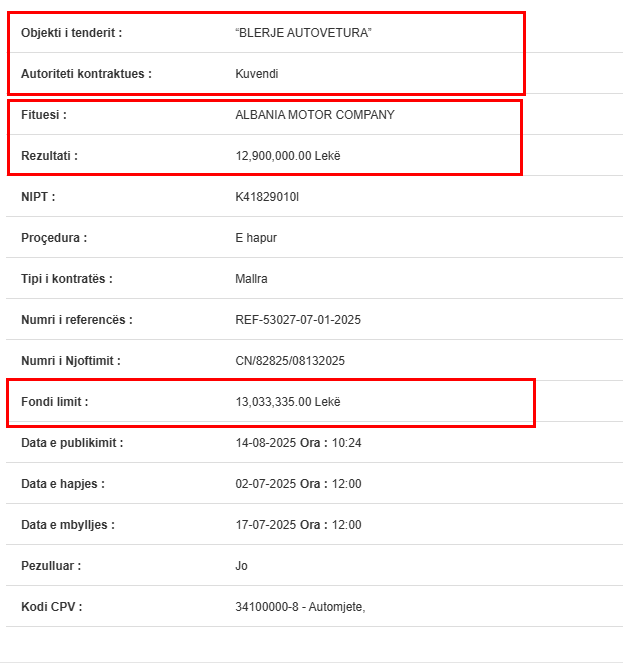Screen dimensions: 623x670
Task: Click the "Autoriteti kontraktues" label
Action: point(86,74)
